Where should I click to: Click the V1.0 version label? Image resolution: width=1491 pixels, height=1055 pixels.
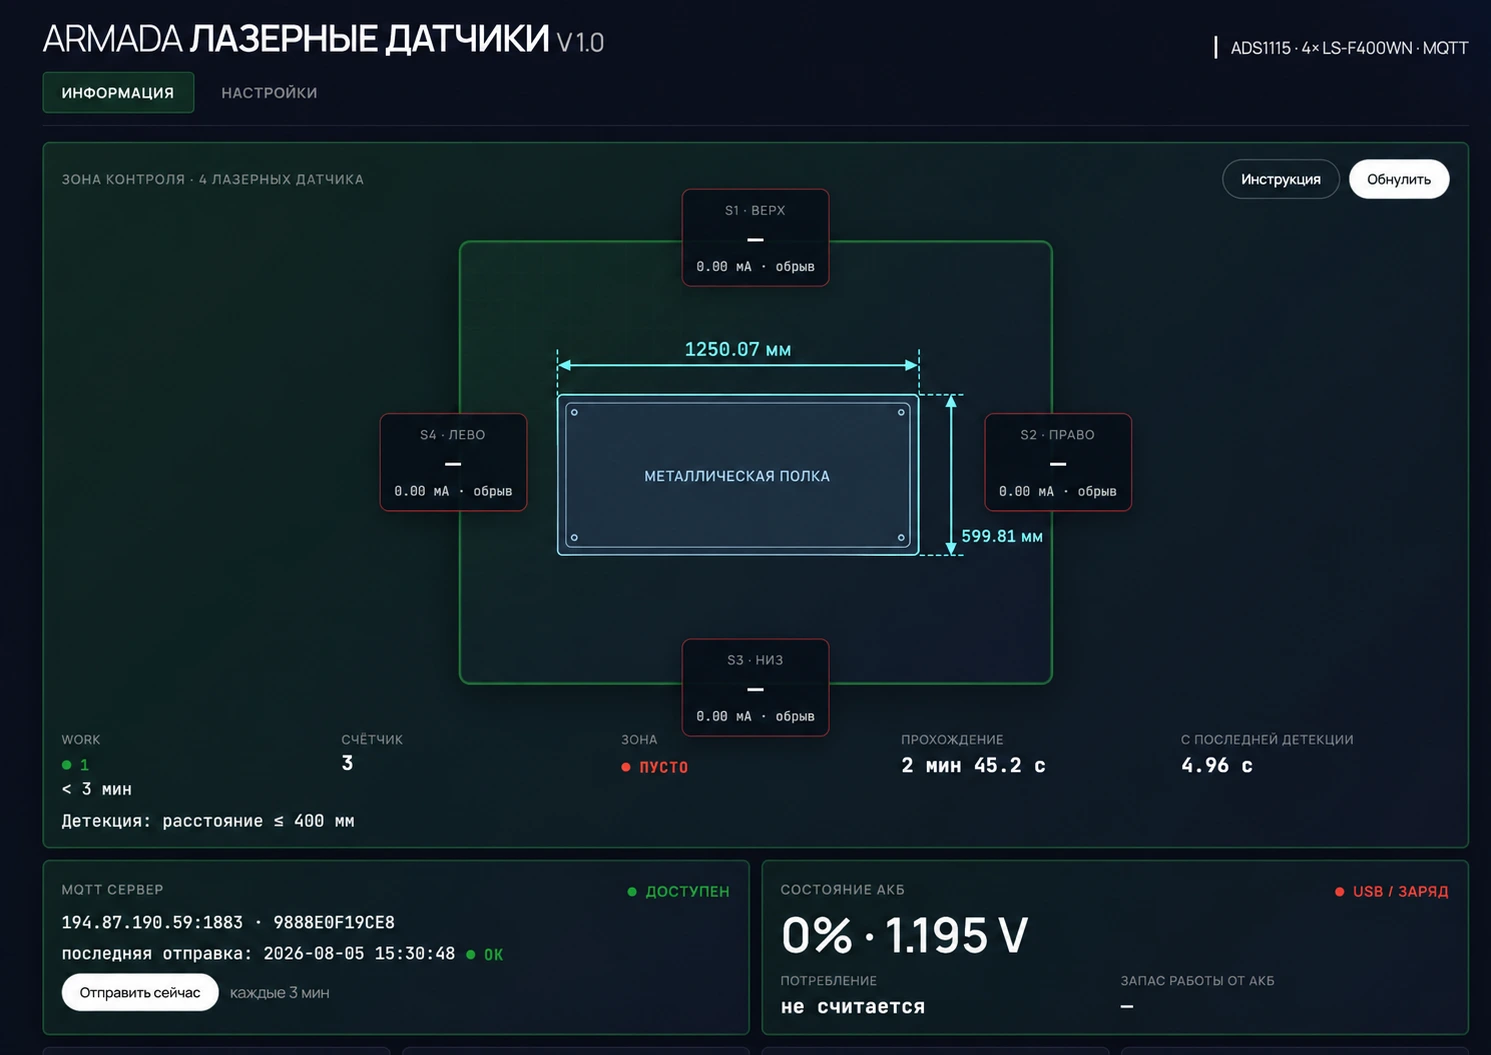pyautogui.click(x=580, y=43)
